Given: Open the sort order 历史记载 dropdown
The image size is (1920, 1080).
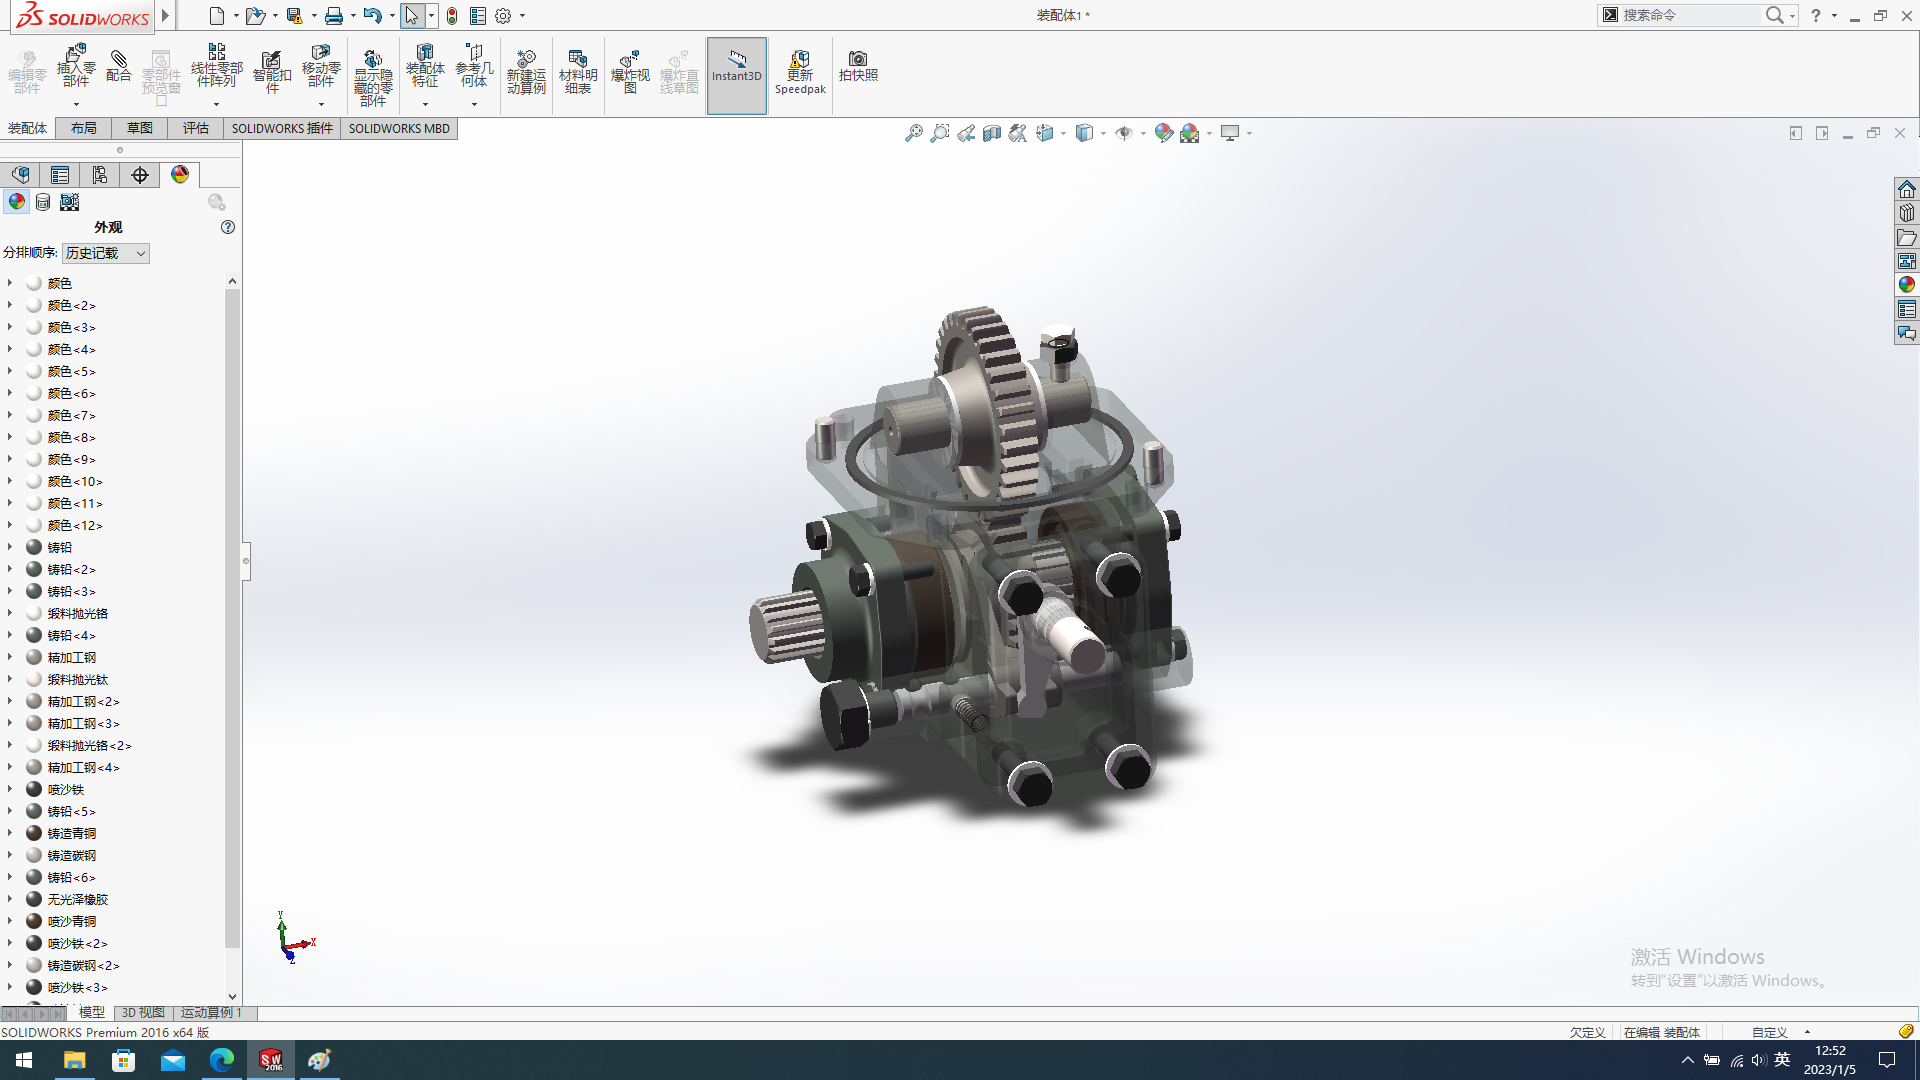Looking at the screenshot, I should 105,253.
